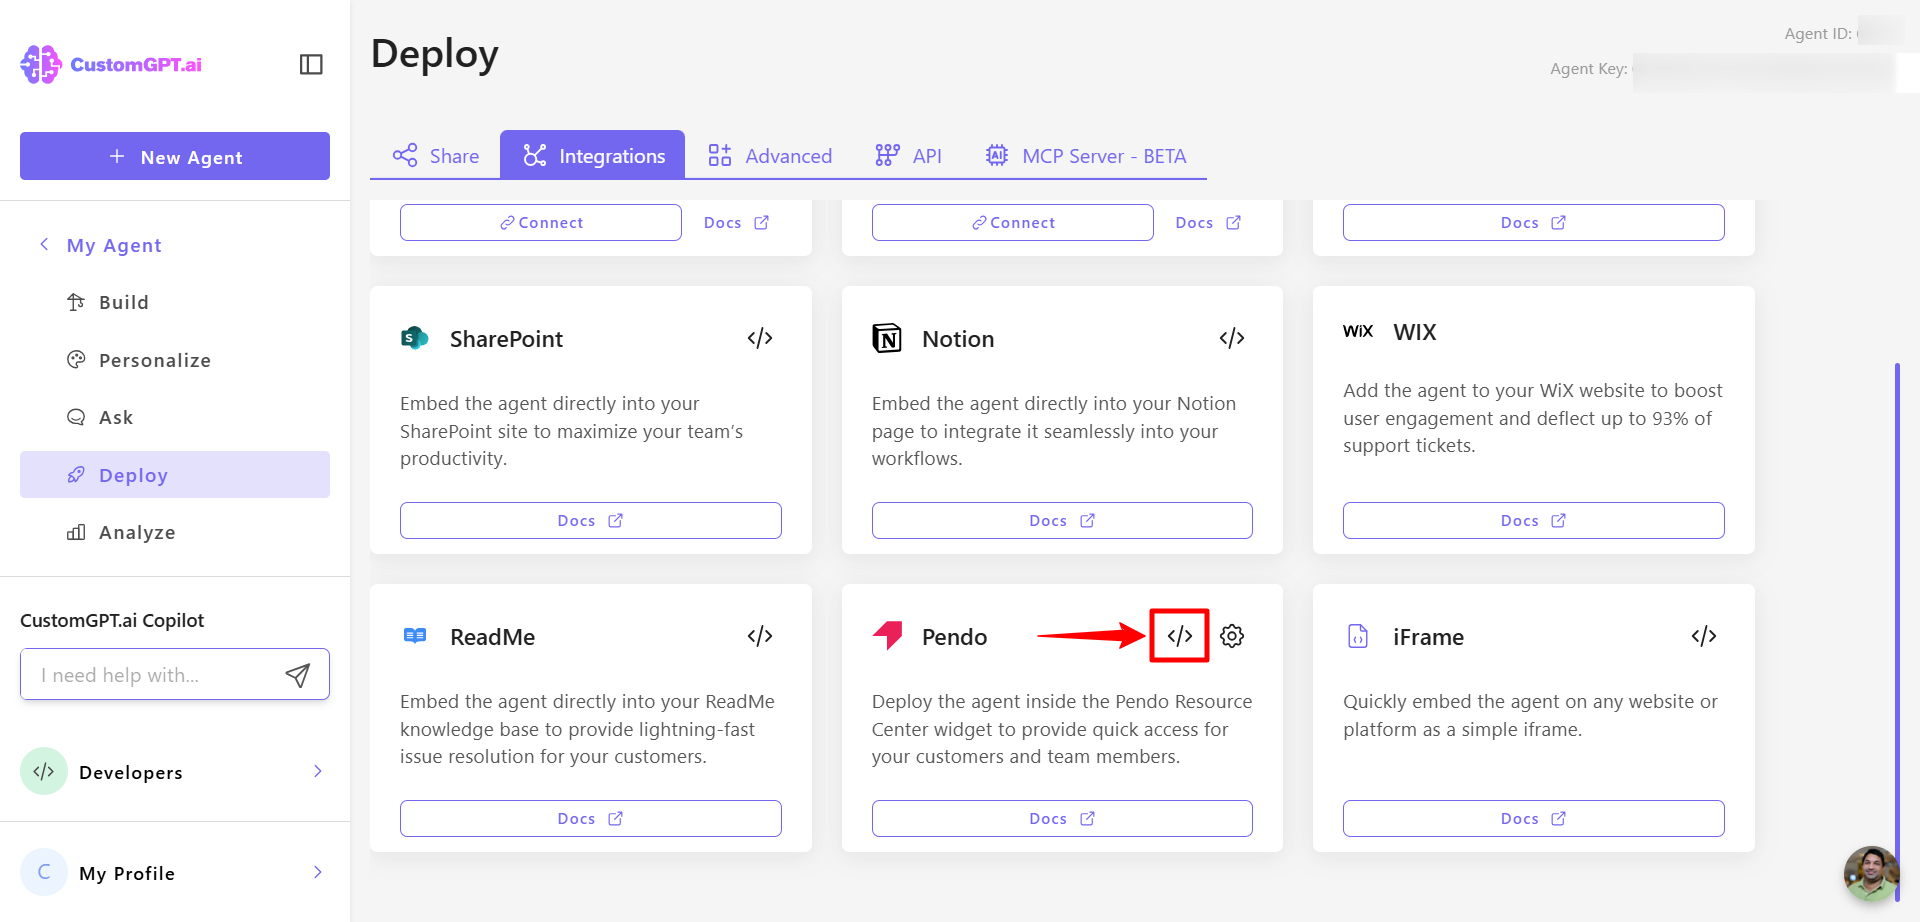Open Pendo Docs
Image resolution: width=1920 pixels, height=922 pixels.
1062,818
